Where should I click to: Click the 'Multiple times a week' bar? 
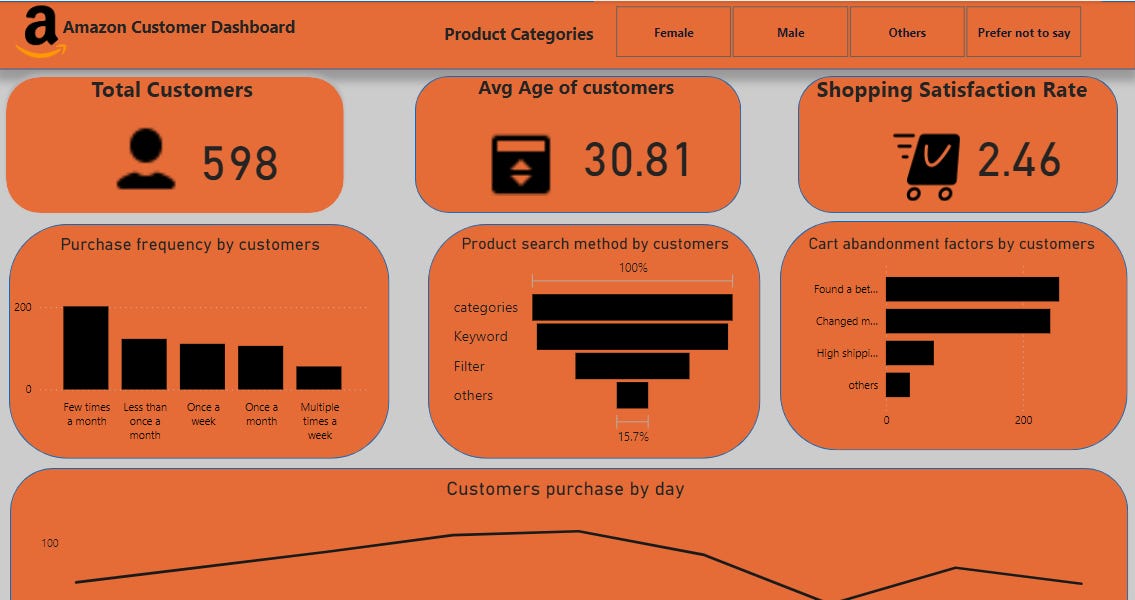[321, 376]
